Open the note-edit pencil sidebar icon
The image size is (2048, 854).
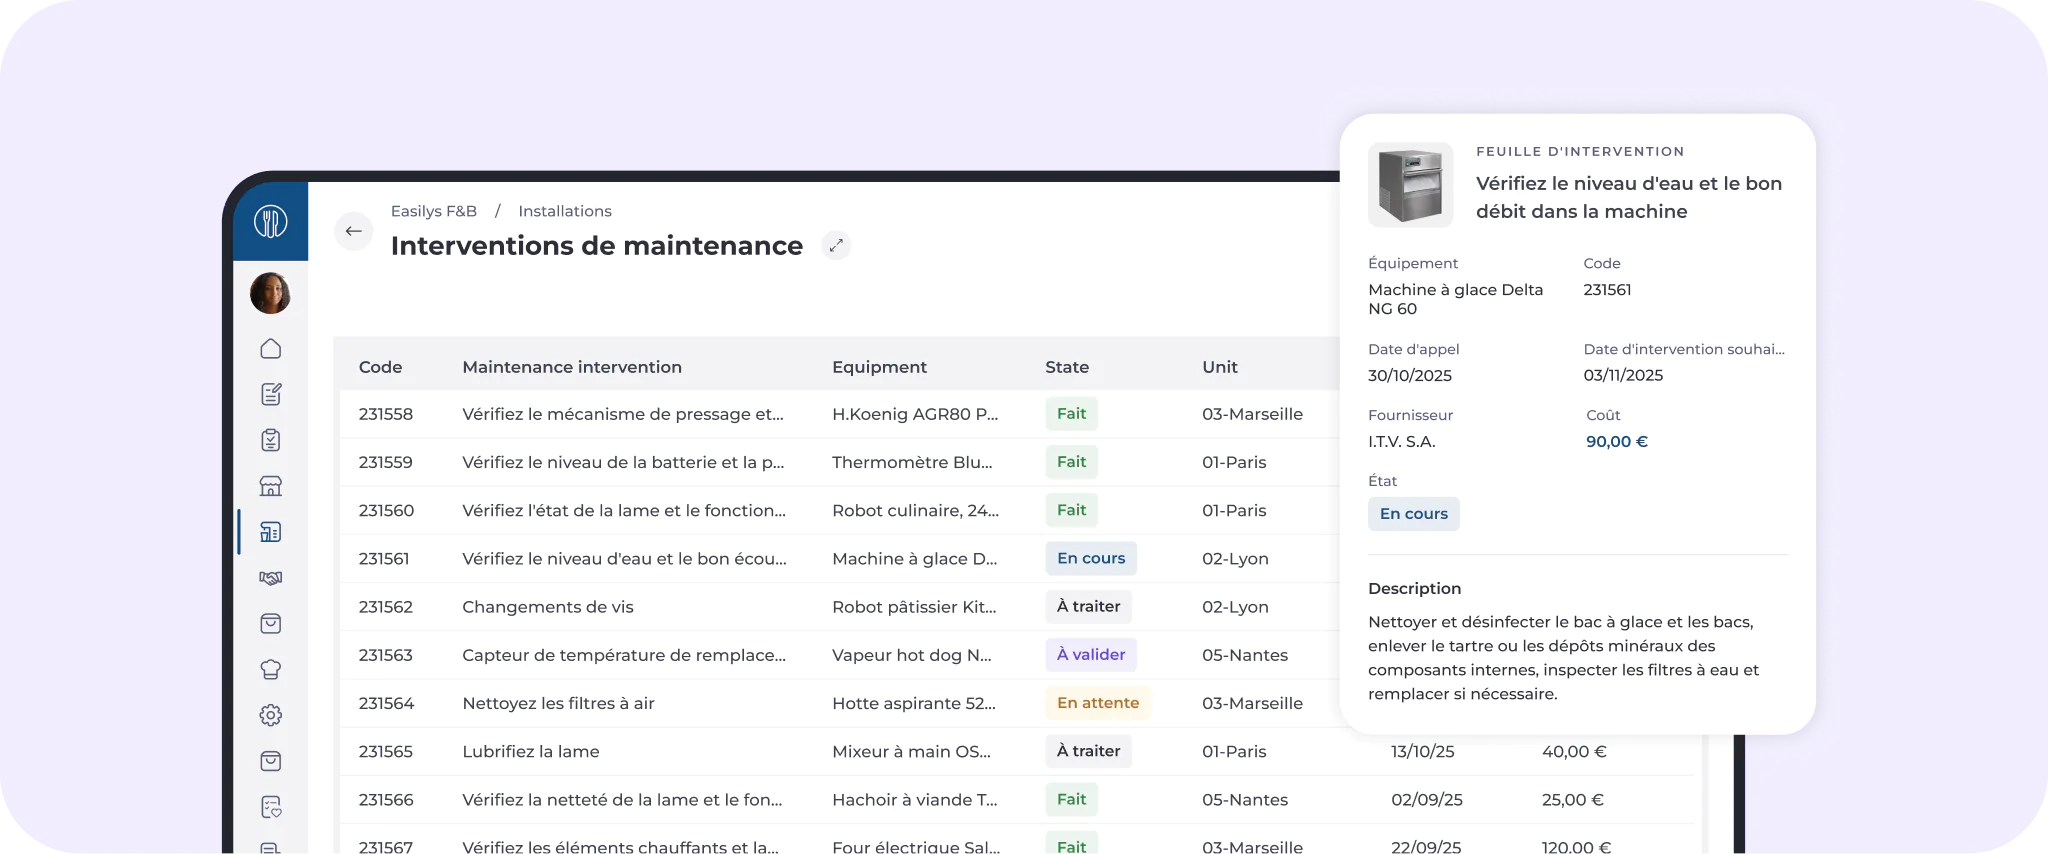tap(270, 394)
